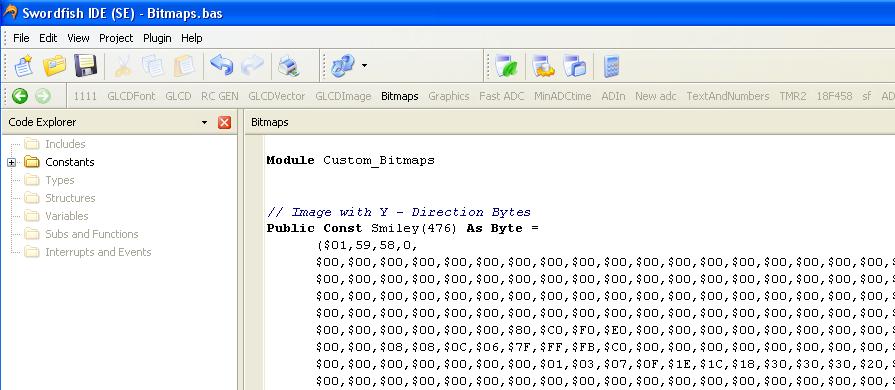Click code line containing $01,$03,$07,$0F

(605, 364)
